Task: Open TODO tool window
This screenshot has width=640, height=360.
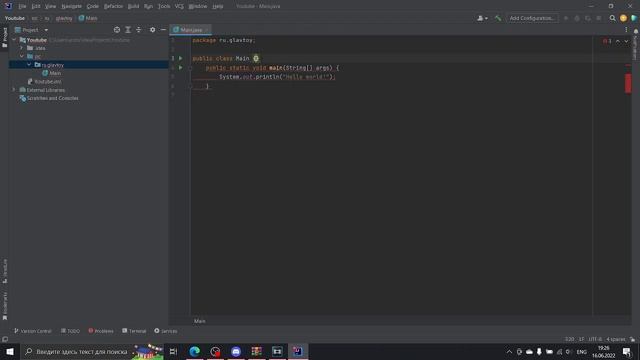Action: [x=70, y=331]
